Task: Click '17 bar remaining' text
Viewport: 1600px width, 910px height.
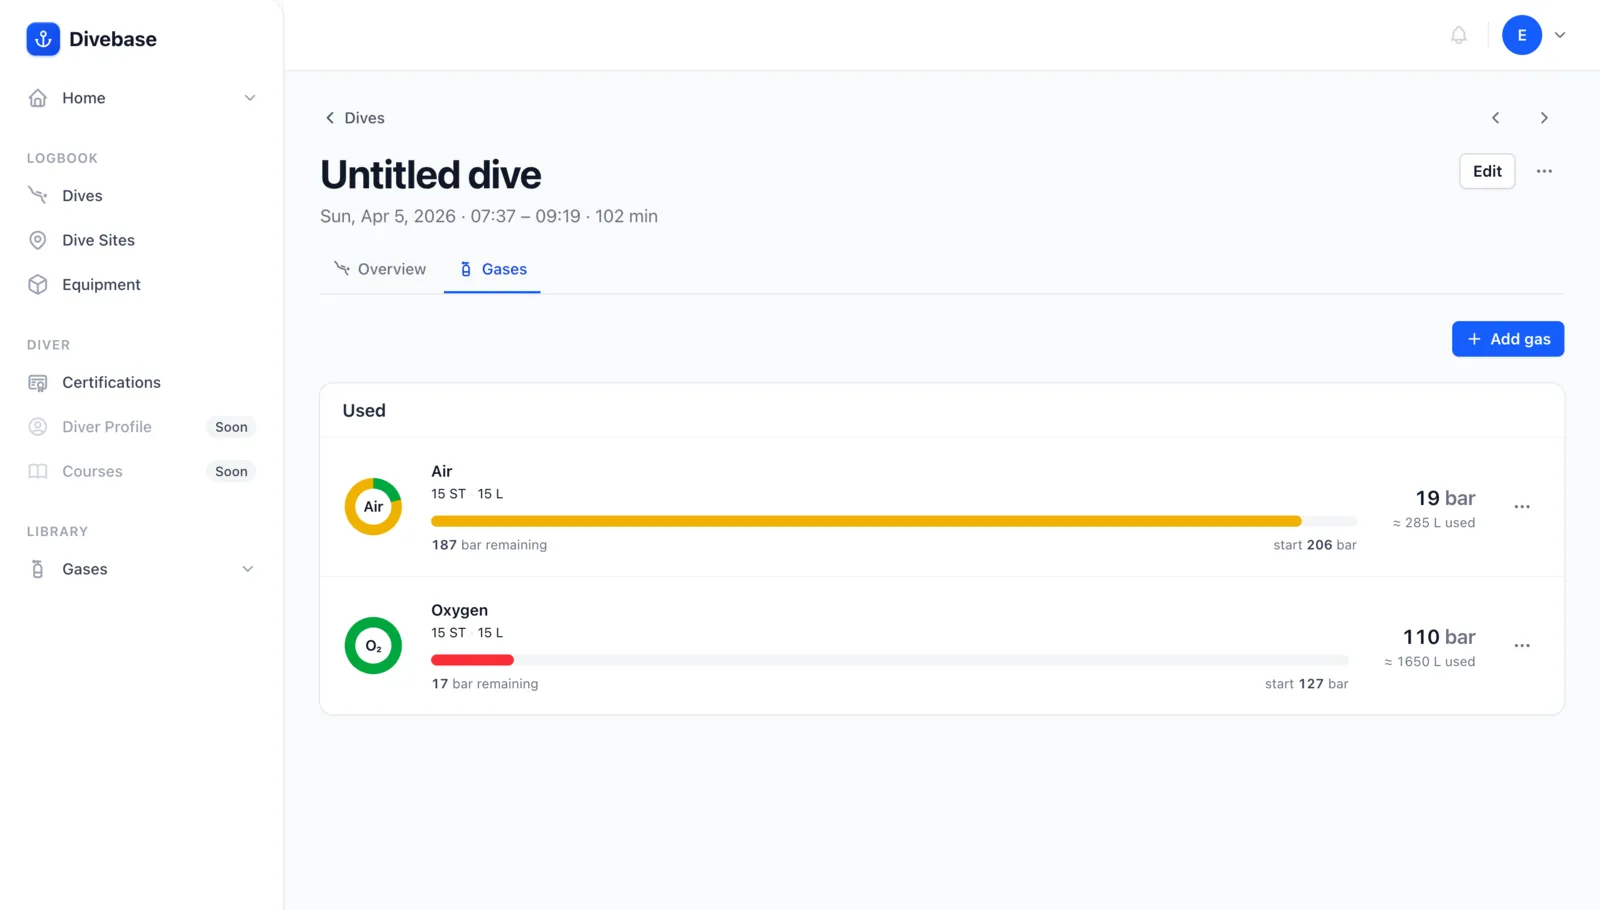Action: coord(485,684)
